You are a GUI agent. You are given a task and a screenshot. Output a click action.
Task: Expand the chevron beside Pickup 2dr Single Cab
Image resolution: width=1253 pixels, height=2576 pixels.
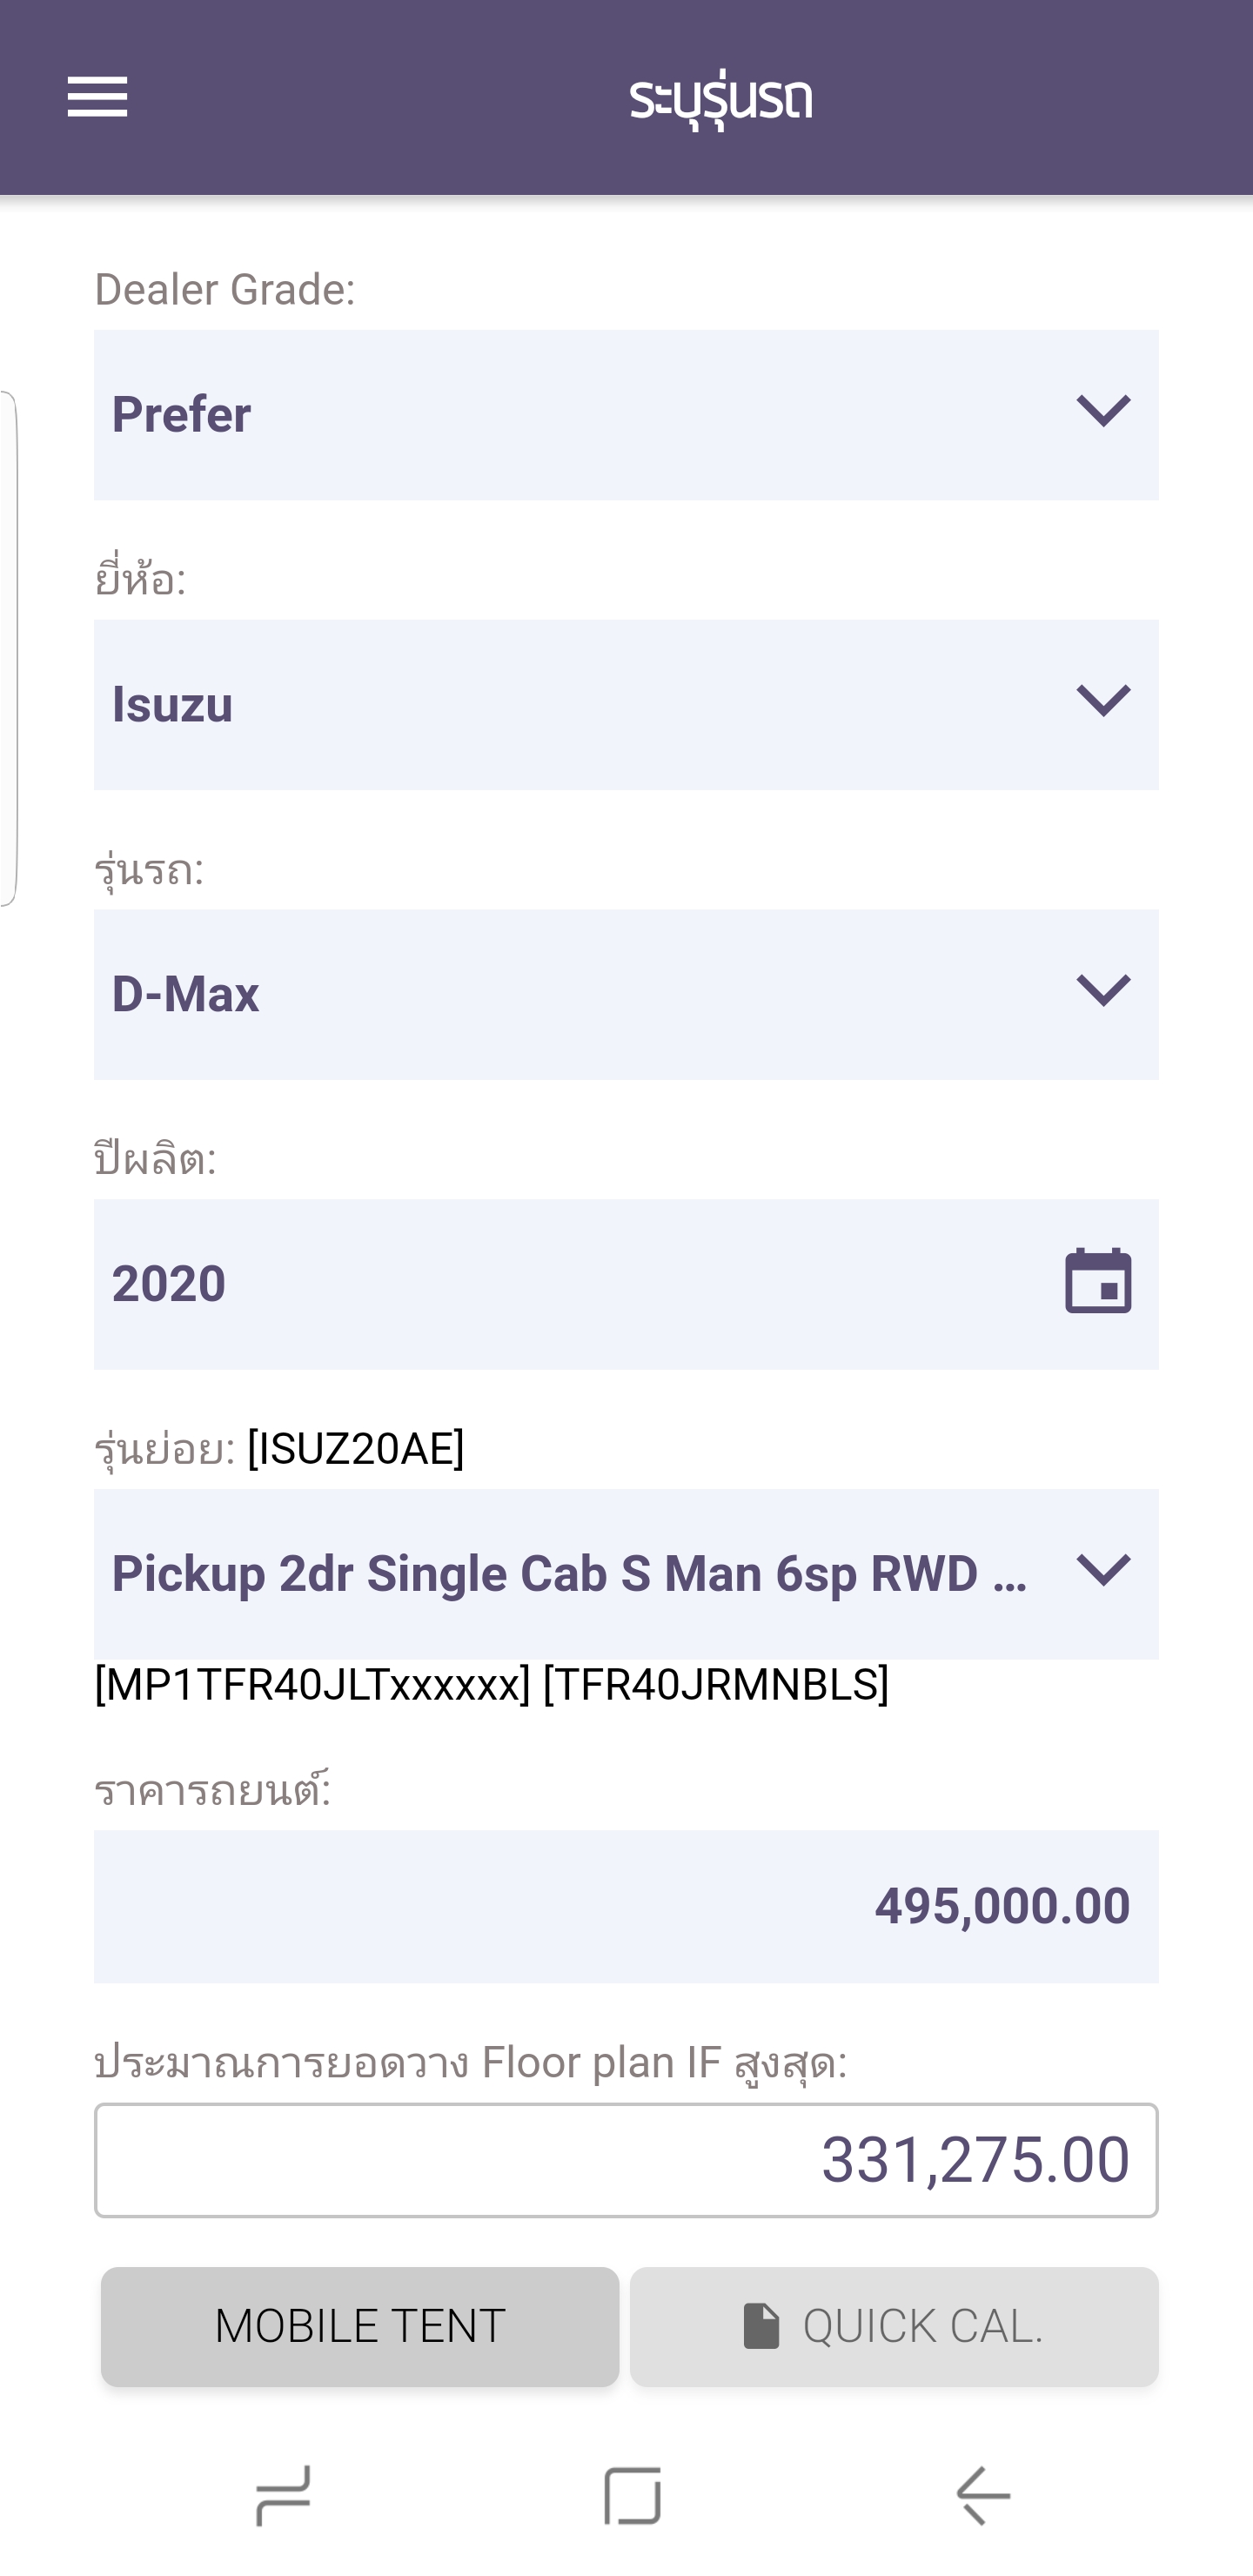1103,1571
